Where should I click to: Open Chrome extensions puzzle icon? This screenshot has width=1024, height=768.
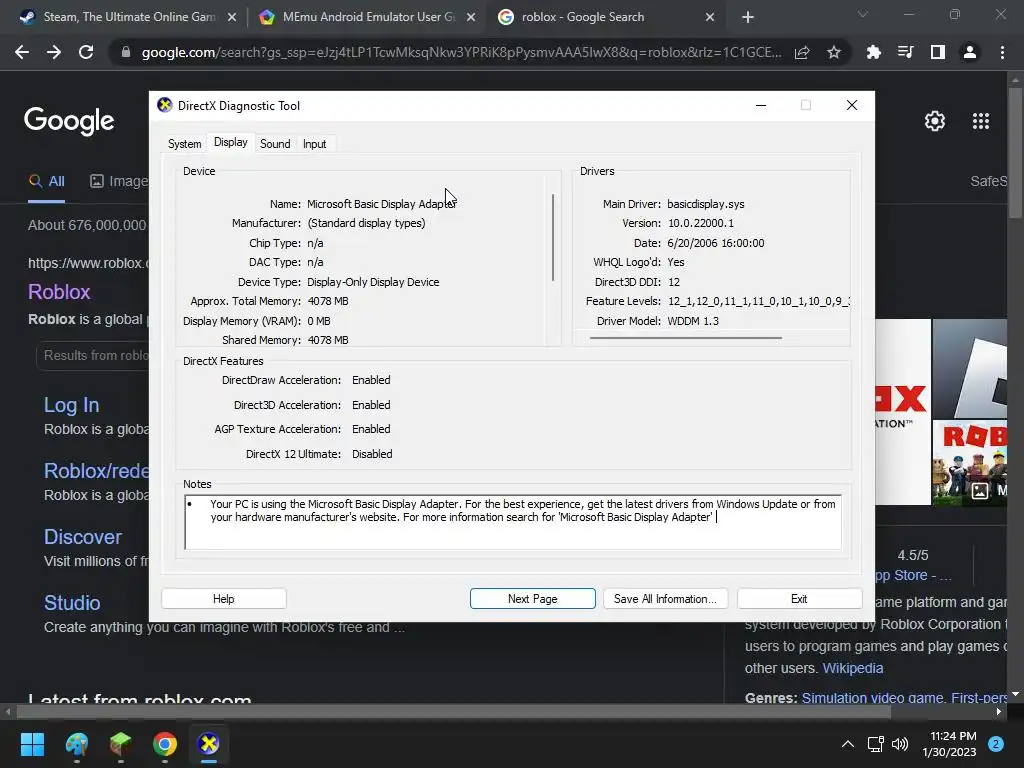pos(873,52)
